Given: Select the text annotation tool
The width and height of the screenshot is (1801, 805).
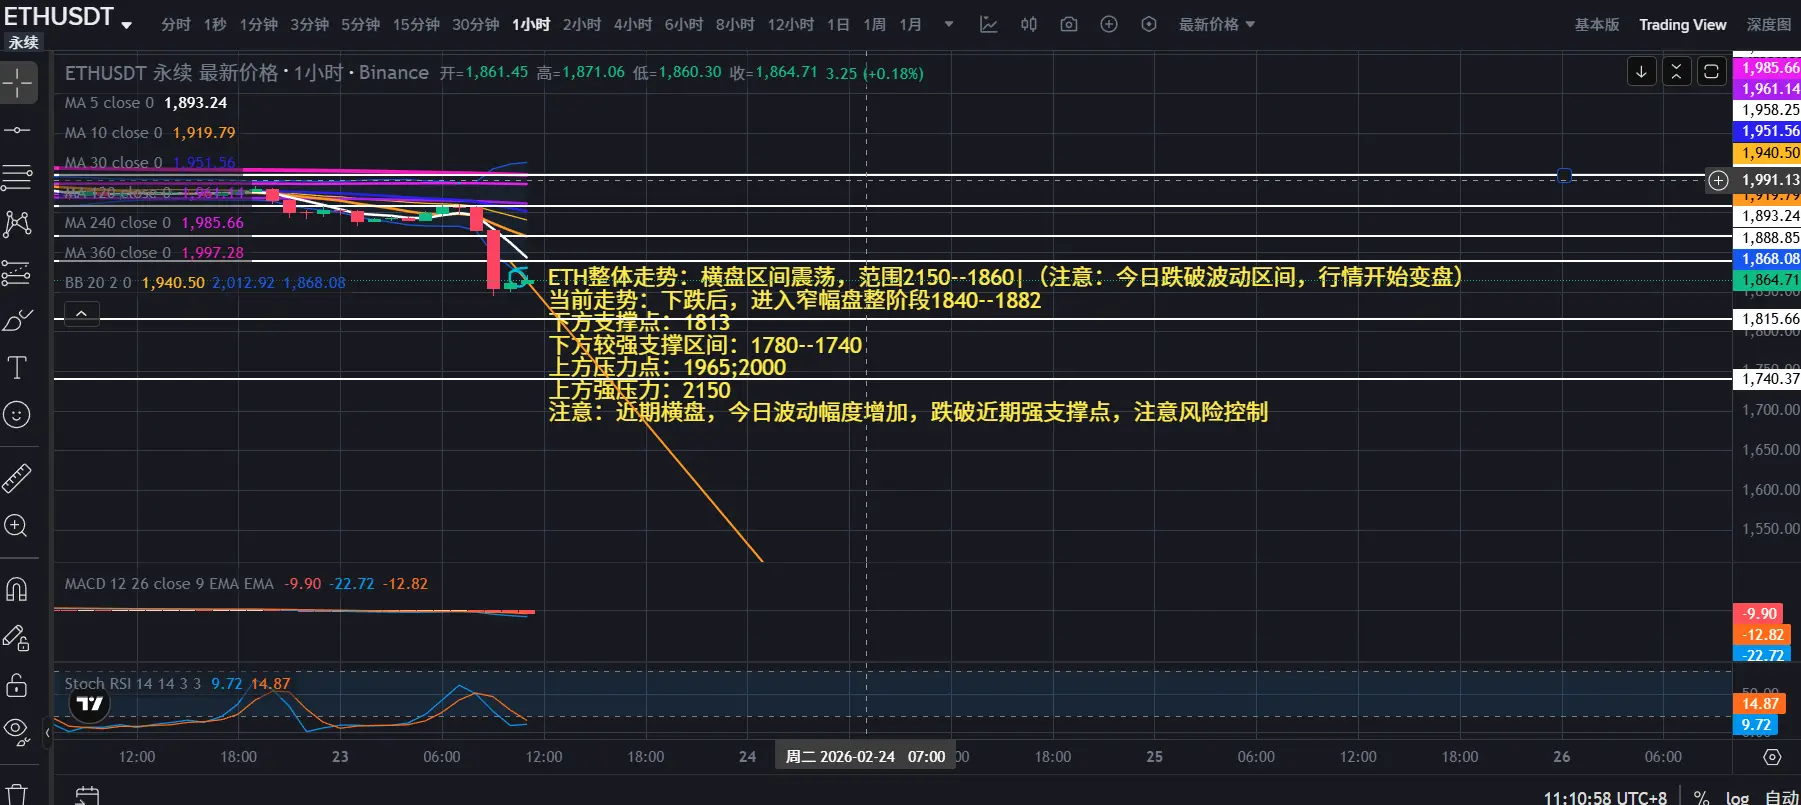Looking at the screenshot, I should (x=18, y=367).
